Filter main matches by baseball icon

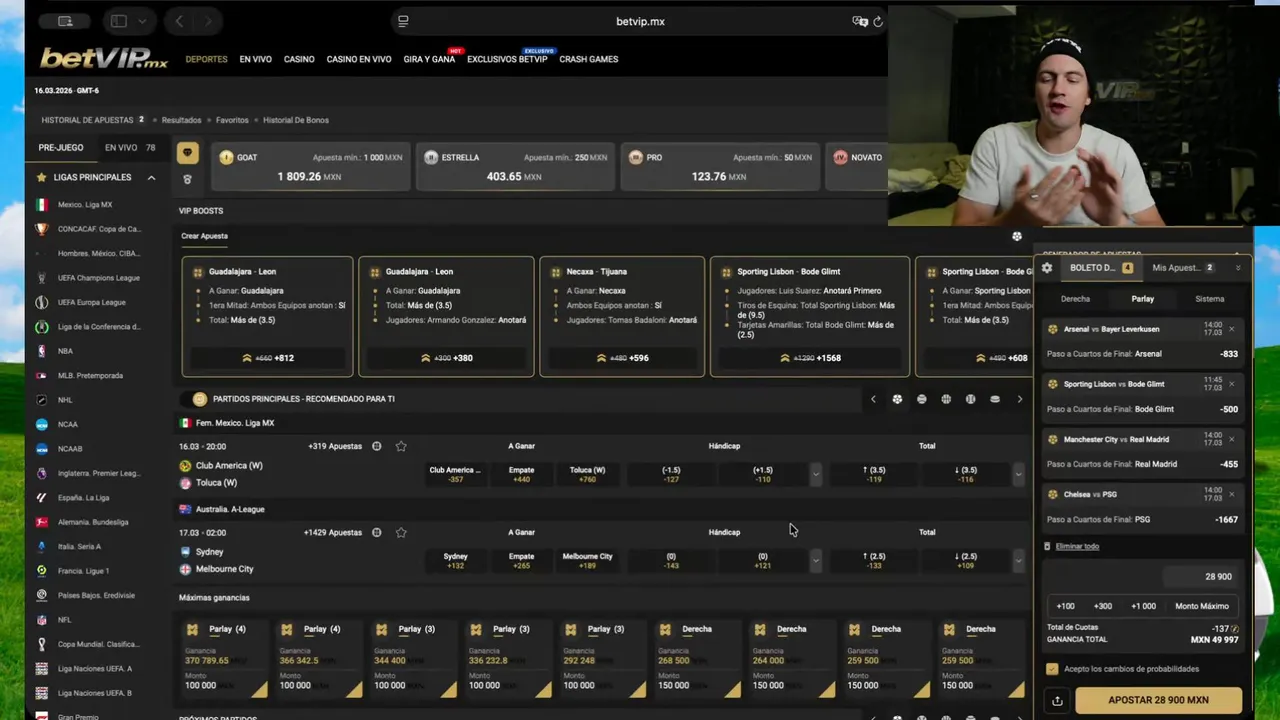pyautogui.click(x=970, y=399)
